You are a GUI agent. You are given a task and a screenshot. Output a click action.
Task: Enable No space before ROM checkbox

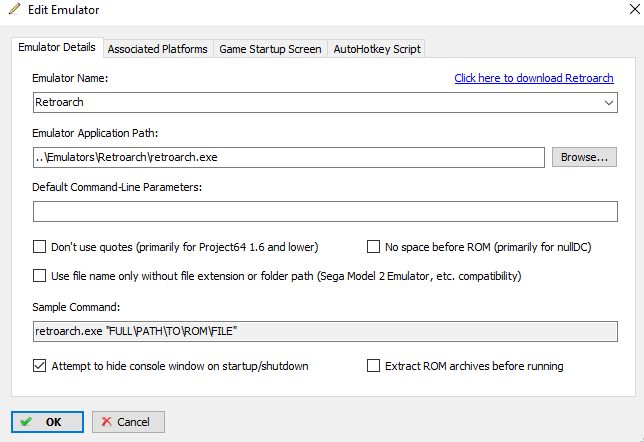(373, 247)
